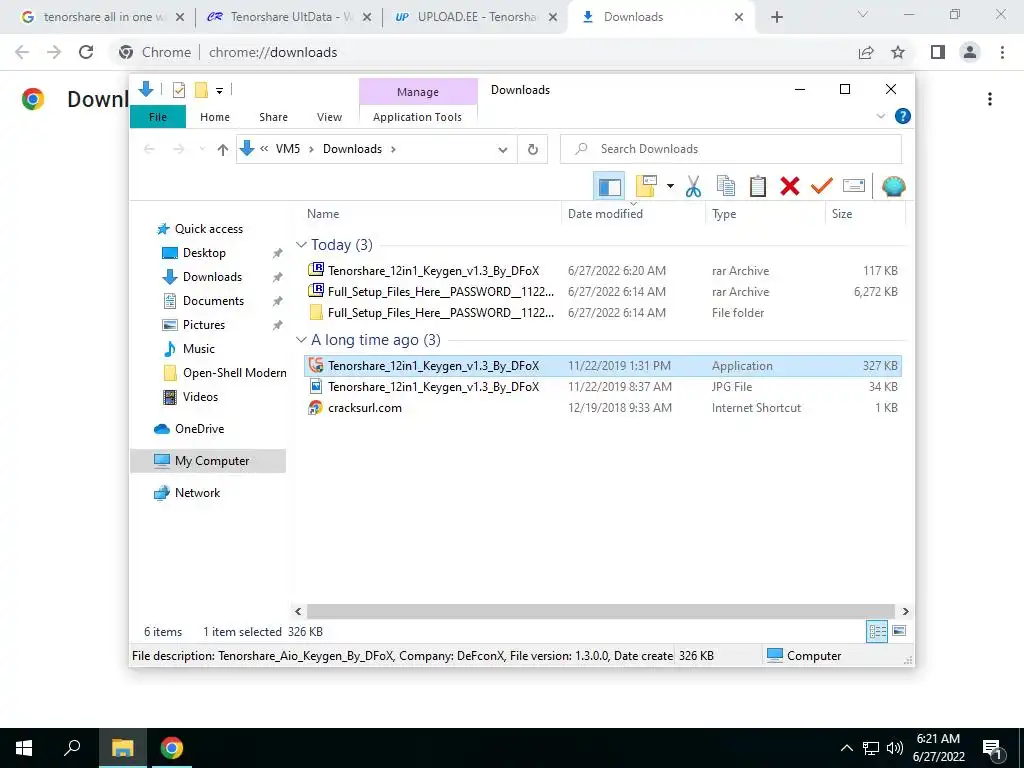
Task: Click the quick access New Folder icon
Action: (x=201, y=90)
